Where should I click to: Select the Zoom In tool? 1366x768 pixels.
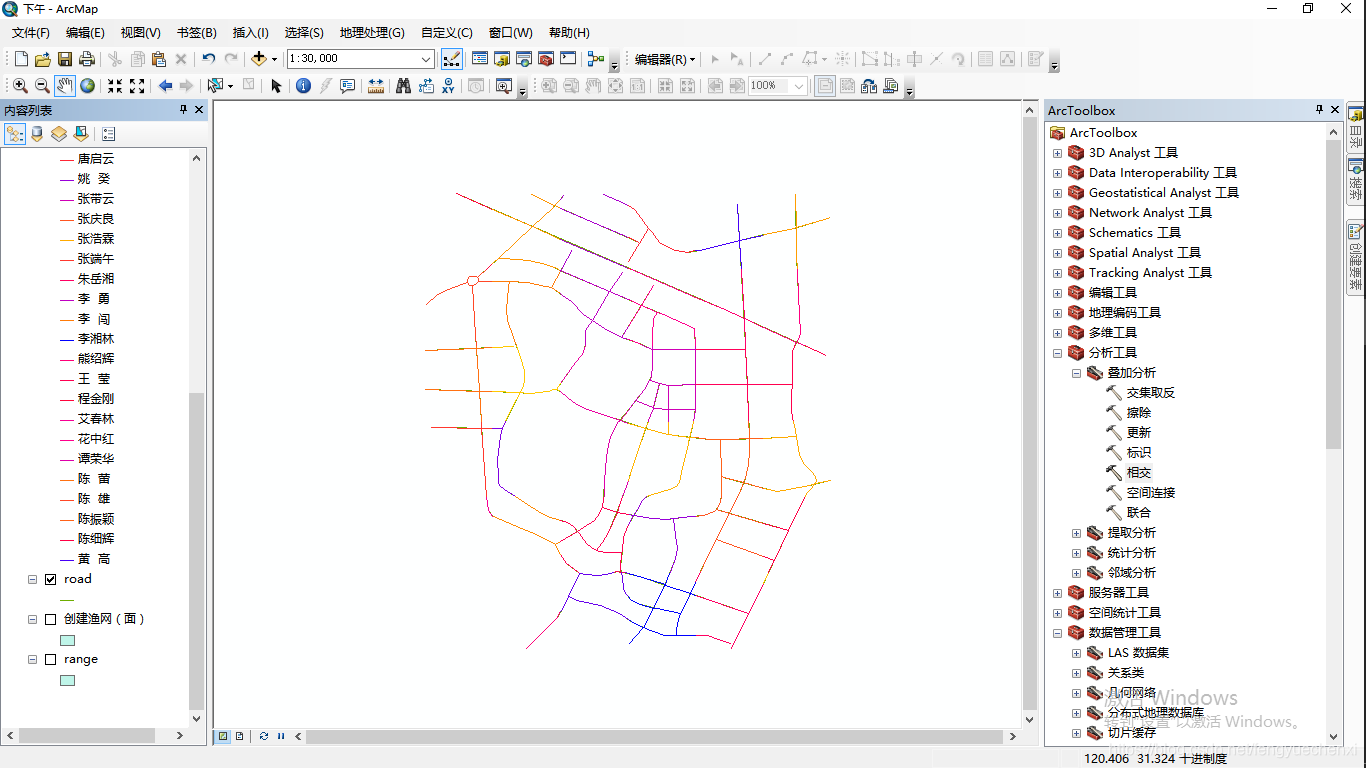coord(19,86)
